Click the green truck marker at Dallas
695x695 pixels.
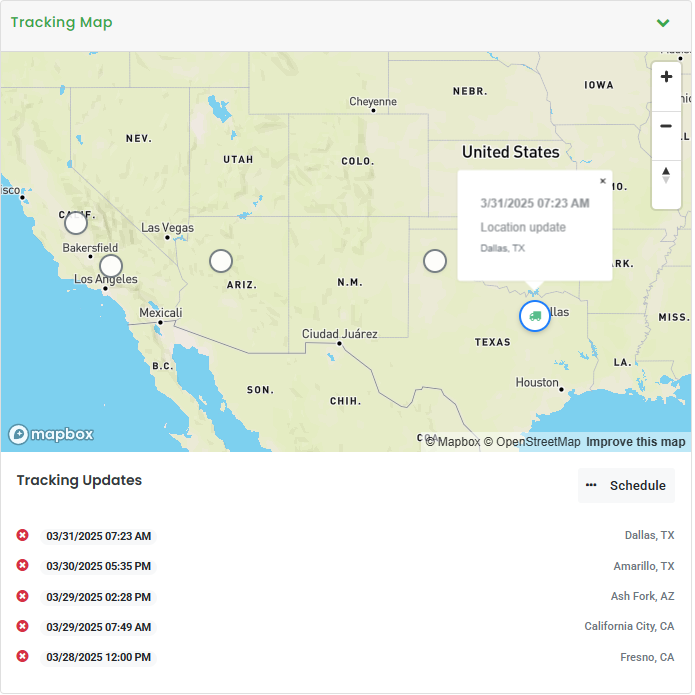[535, 316]
